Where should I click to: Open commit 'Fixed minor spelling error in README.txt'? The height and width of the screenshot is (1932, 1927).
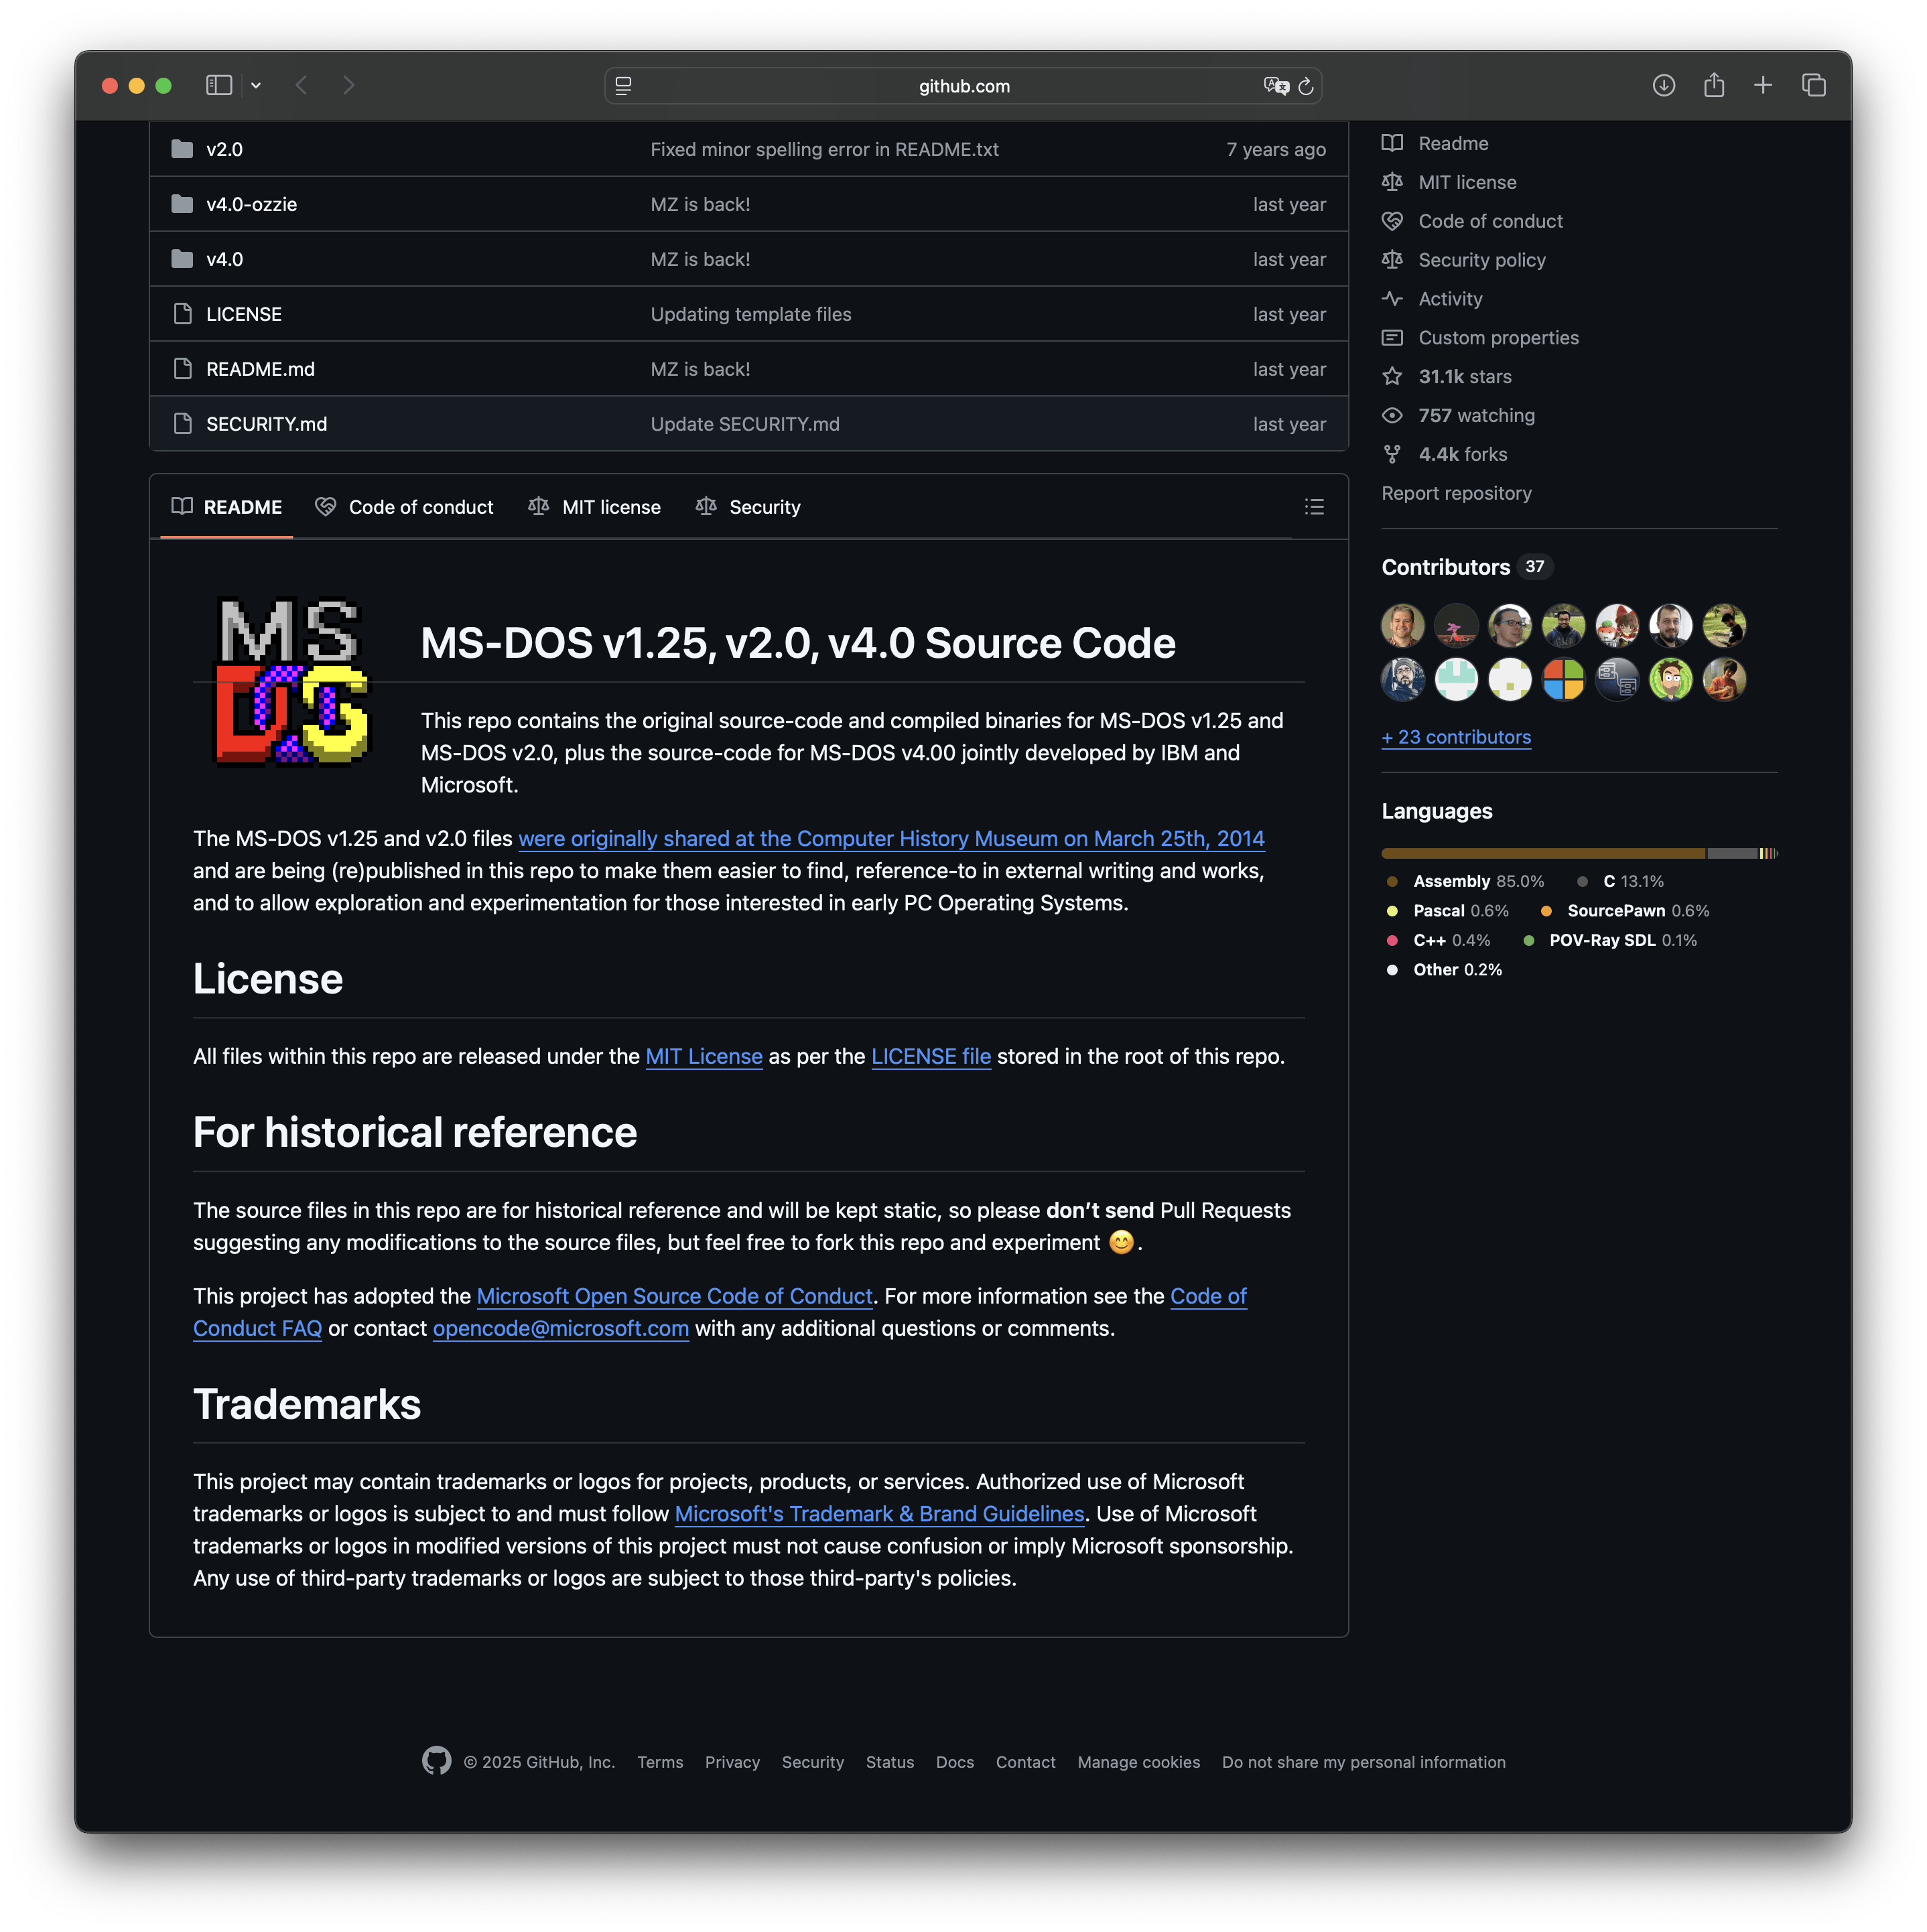[x=824, y=150]
